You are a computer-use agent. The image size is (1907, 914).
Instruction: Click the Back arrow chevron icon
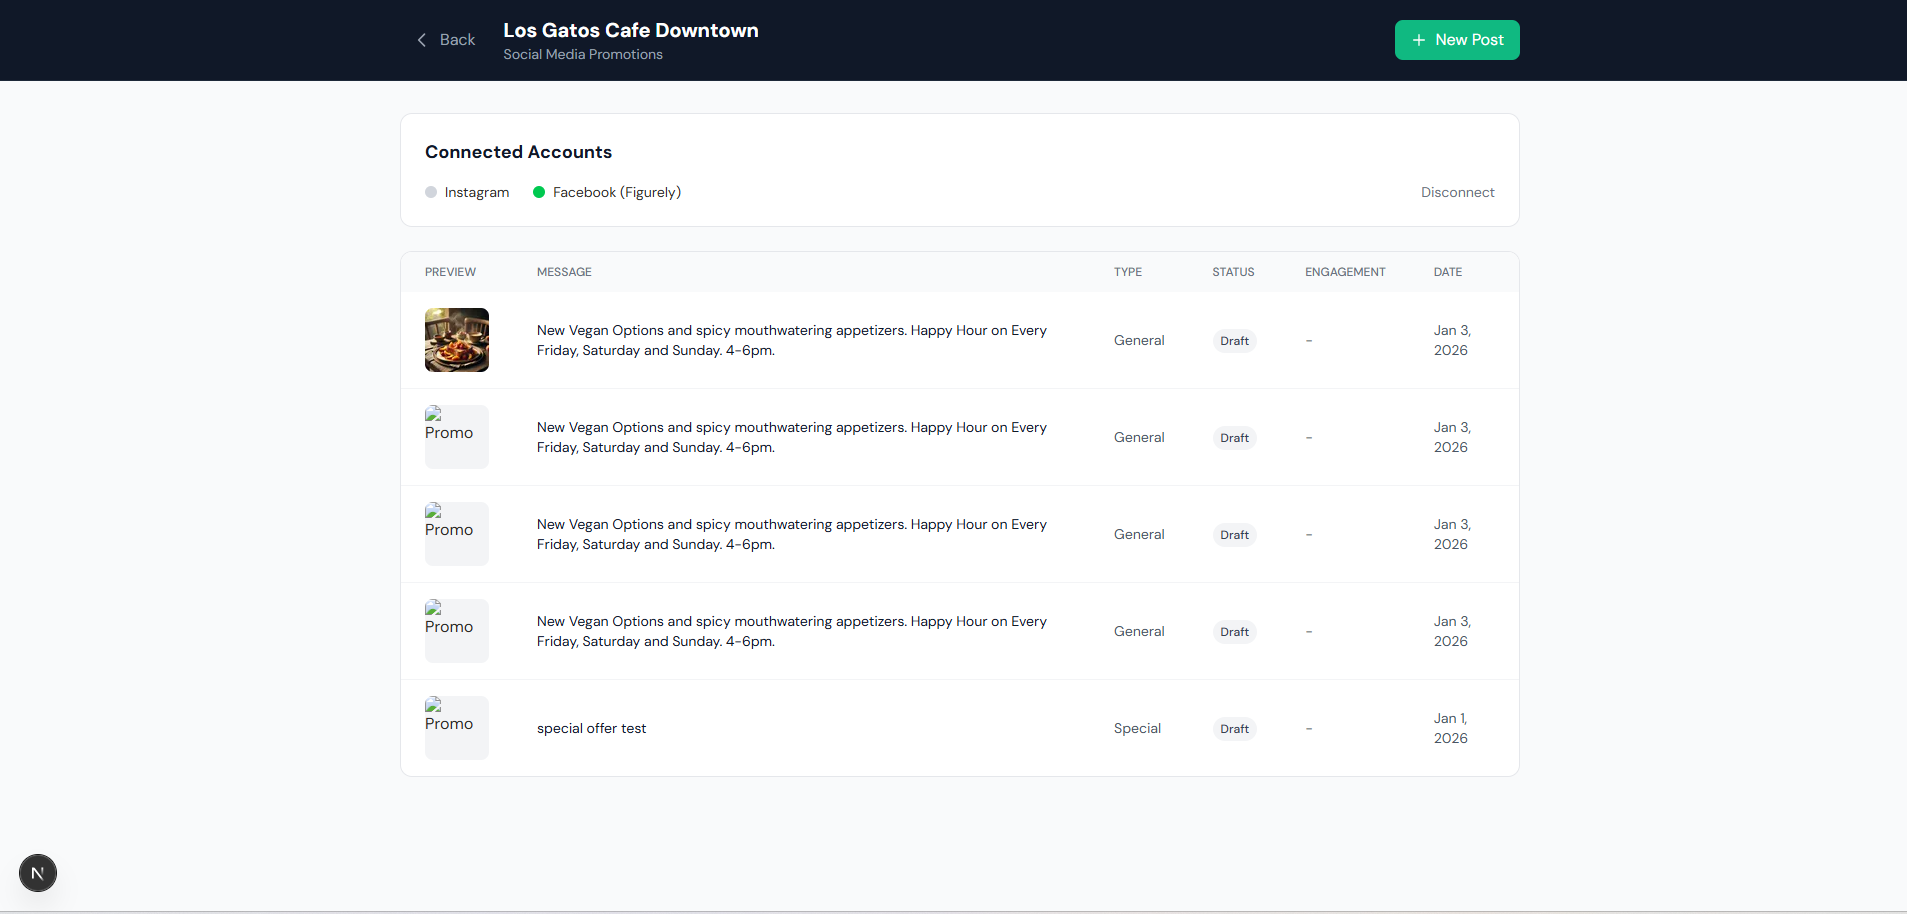coord(421,40)
